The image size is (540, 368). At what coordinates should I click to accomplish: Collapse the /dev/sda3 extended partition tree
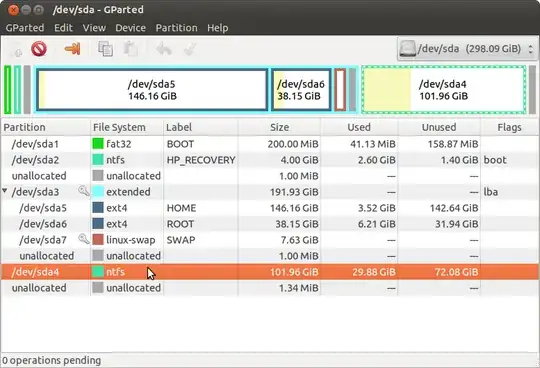pos(5,190)
